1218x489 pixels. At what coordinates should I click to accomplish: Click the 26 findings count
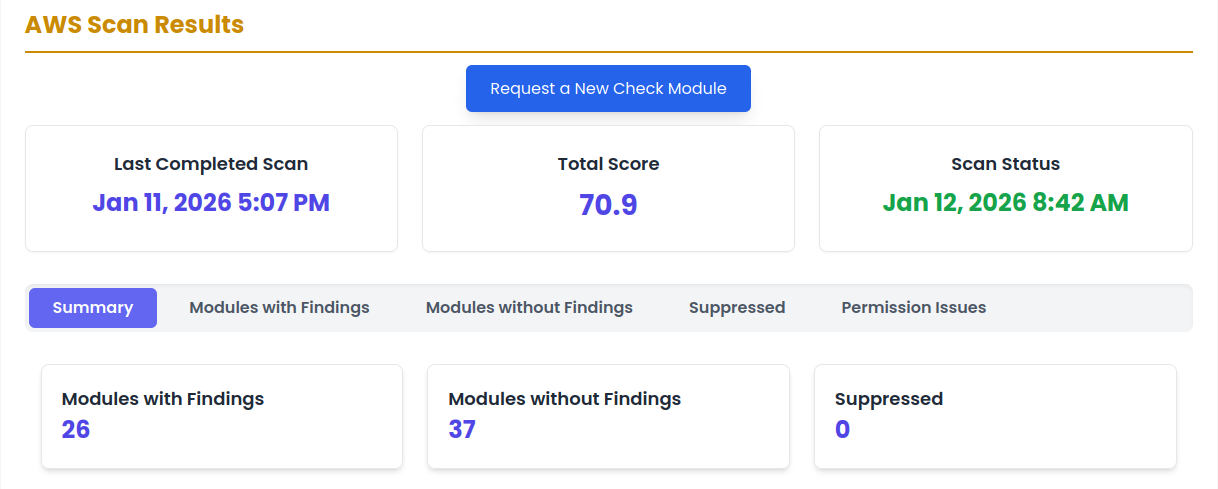click(76, 430)
